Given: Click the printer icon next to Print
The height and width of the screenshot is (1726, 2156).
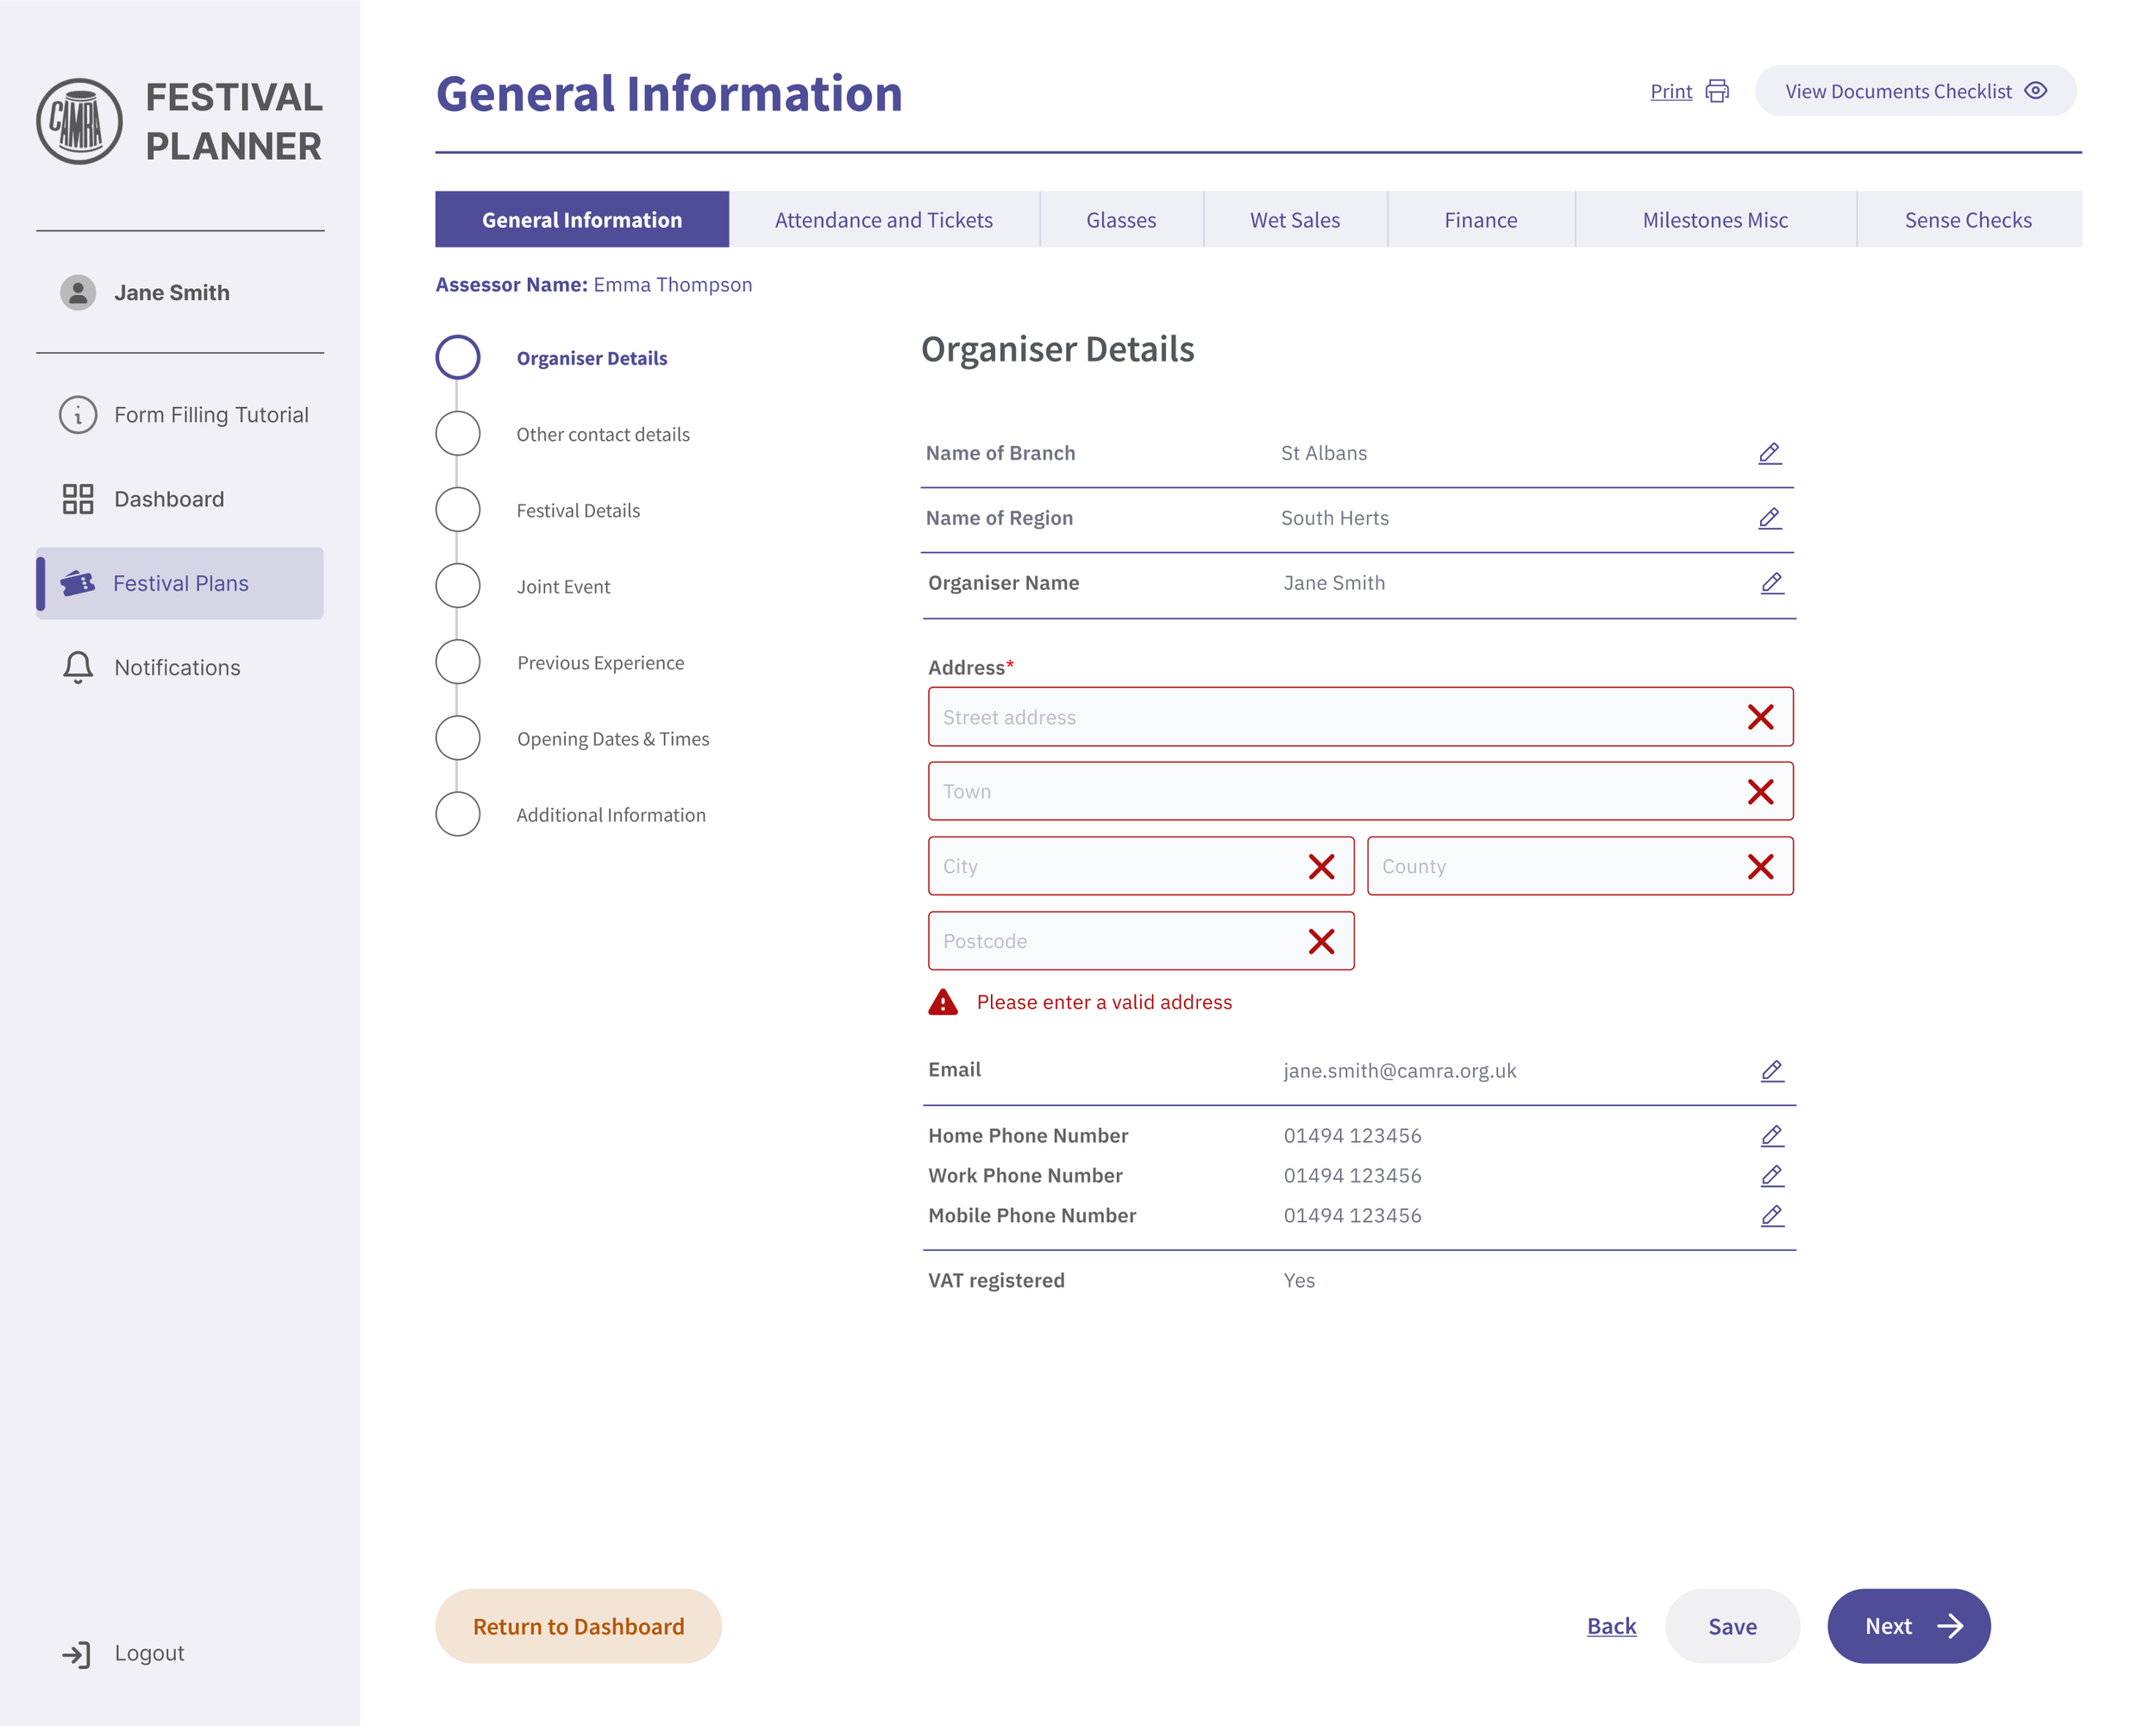Looking at the screenshot, I should pyautogui.click(x=1717, y=91).
